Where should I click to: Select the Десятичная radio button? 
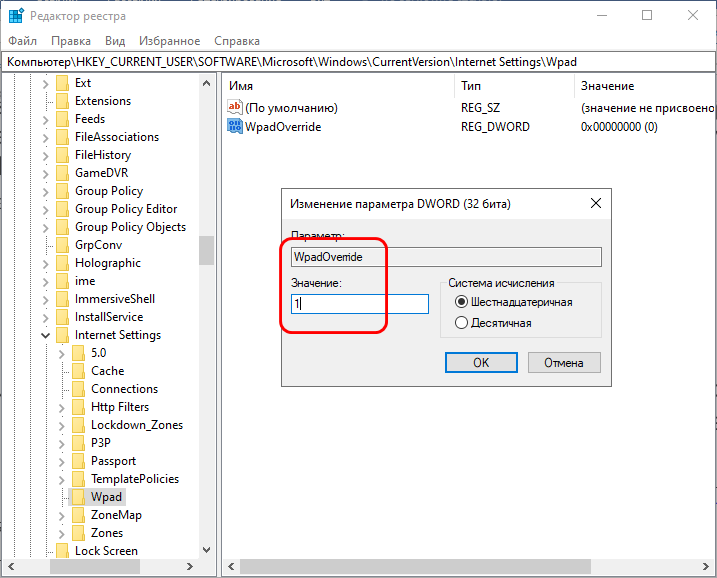461,323
